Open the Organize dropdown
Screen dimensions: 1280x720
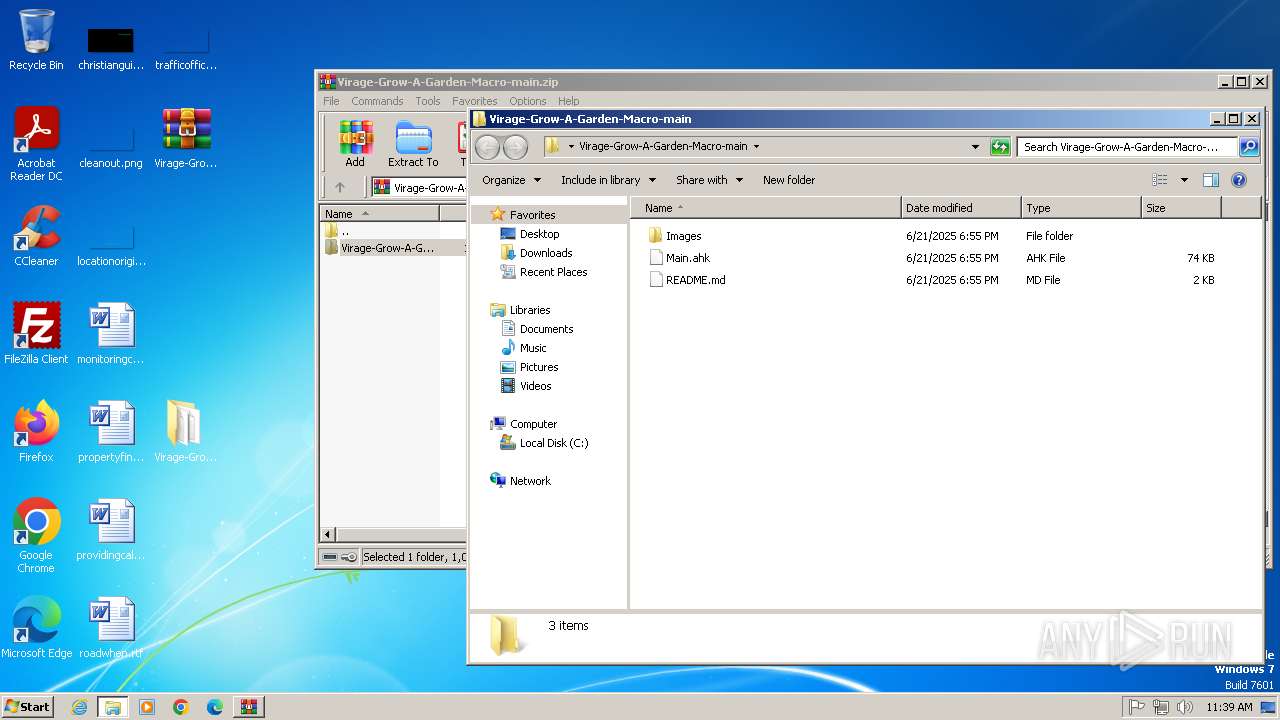click(511, 180)
